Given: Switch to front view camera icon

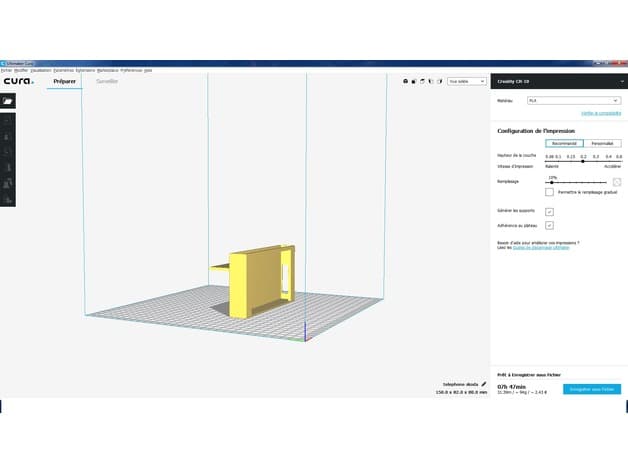Looking at the screenshot, I should (414, 81).
